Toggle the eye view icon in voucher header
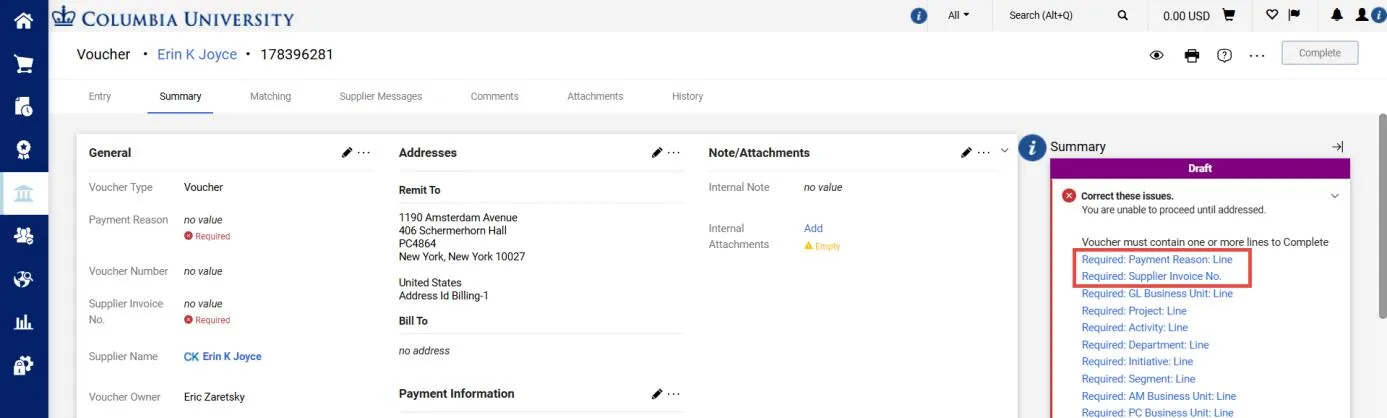This screenshot has height=418, width=1387. pyautogui.click(x=1157, y=55)
